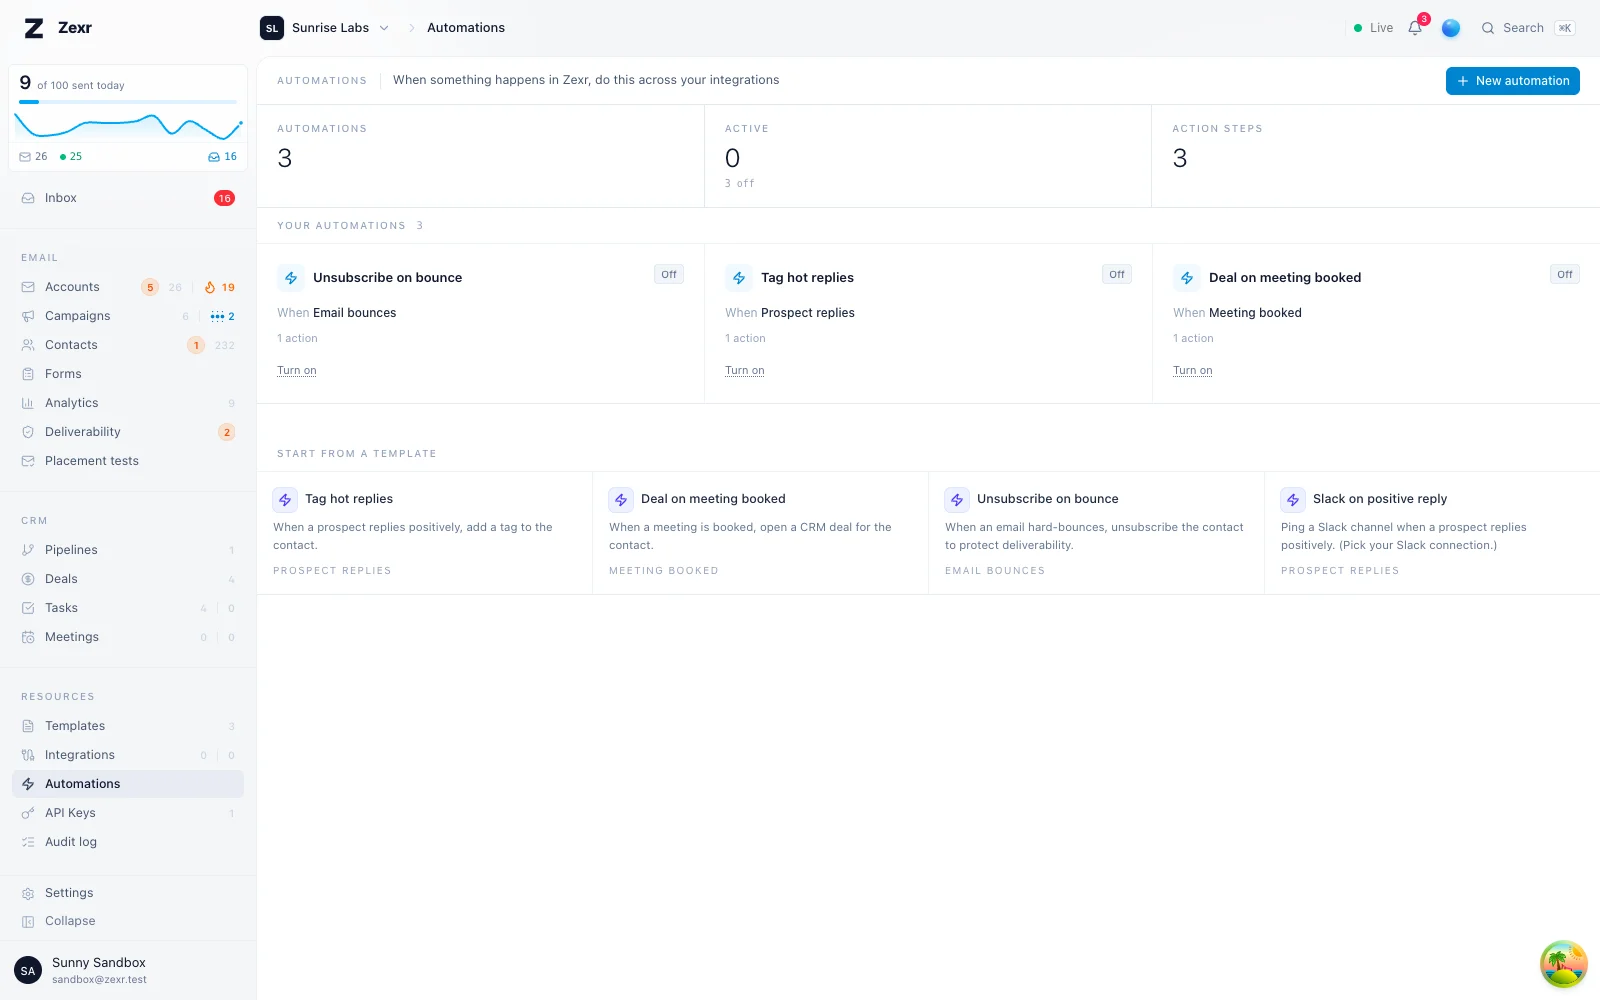Screen dimensions: 1600x1000
Task: Click 'When Prospect replies' trigger text
Action: click(790, 313)
